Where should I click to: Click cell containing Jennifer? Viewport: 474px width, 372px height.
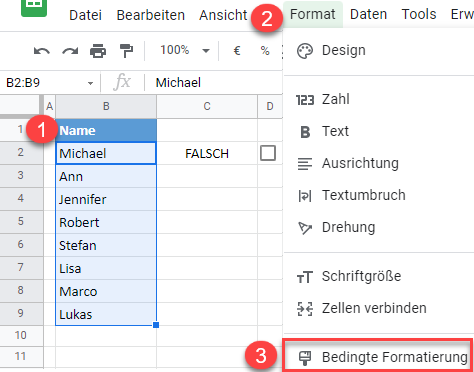pos(106,199)
